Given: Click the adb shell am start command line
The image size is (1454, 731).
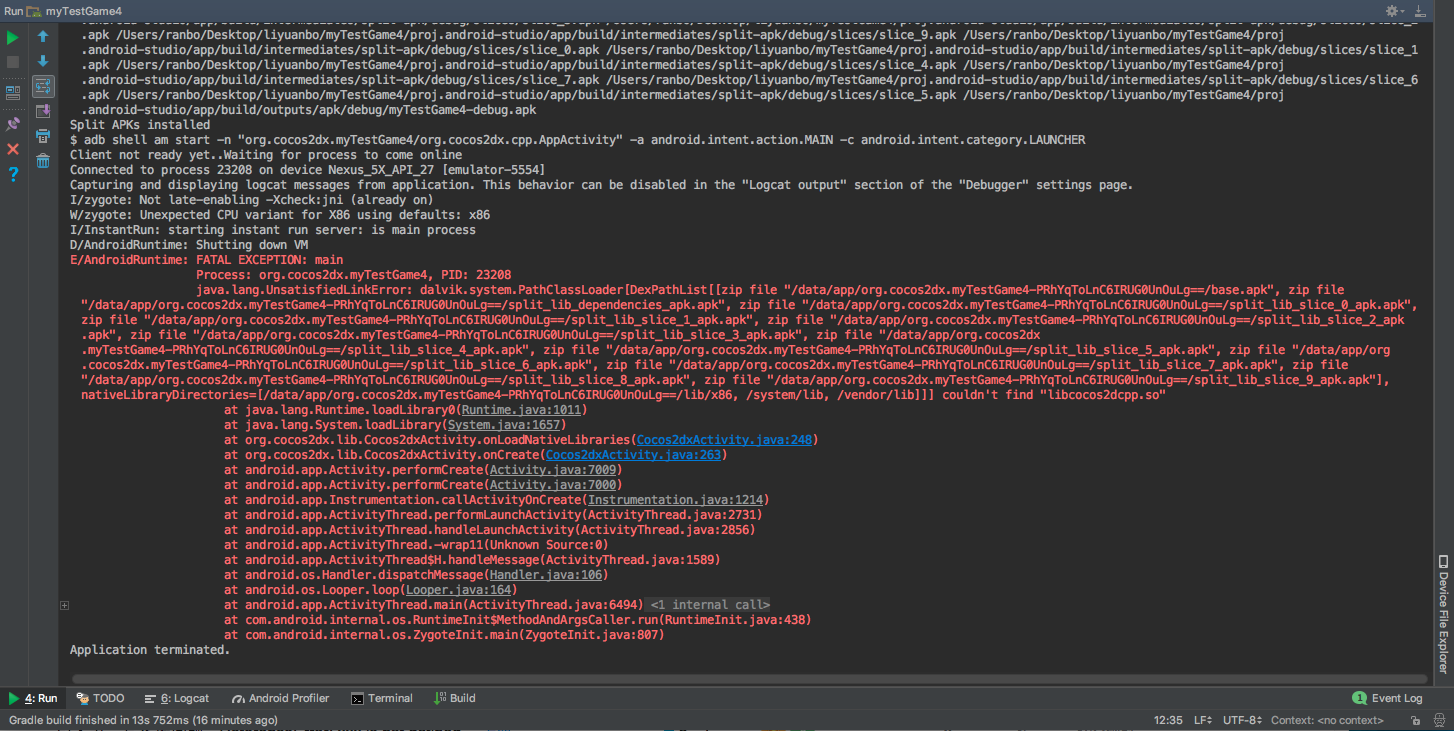Looking at the screenshot, I should coord(577,140).
